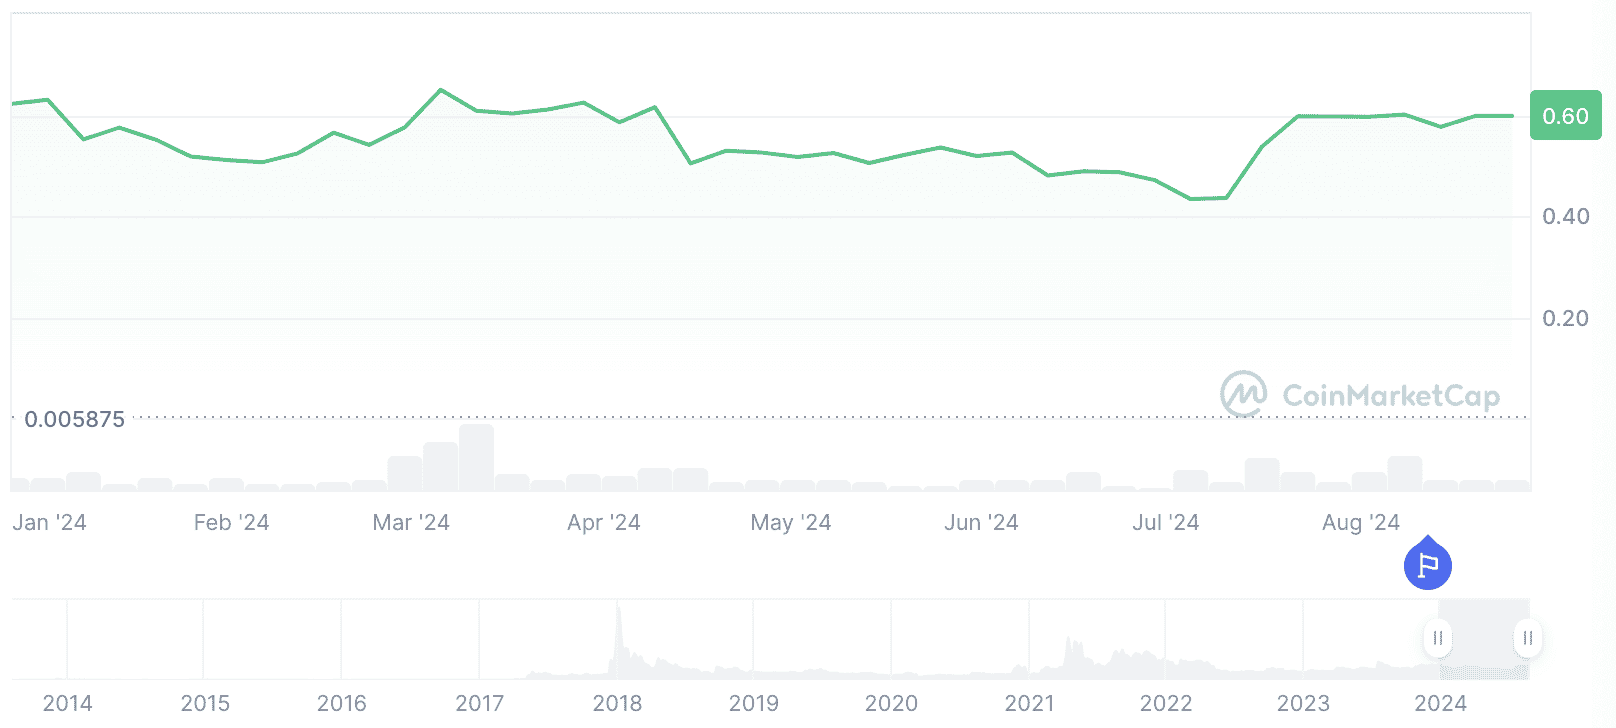Grab the left range handle of navigator

pos(1437,638)
